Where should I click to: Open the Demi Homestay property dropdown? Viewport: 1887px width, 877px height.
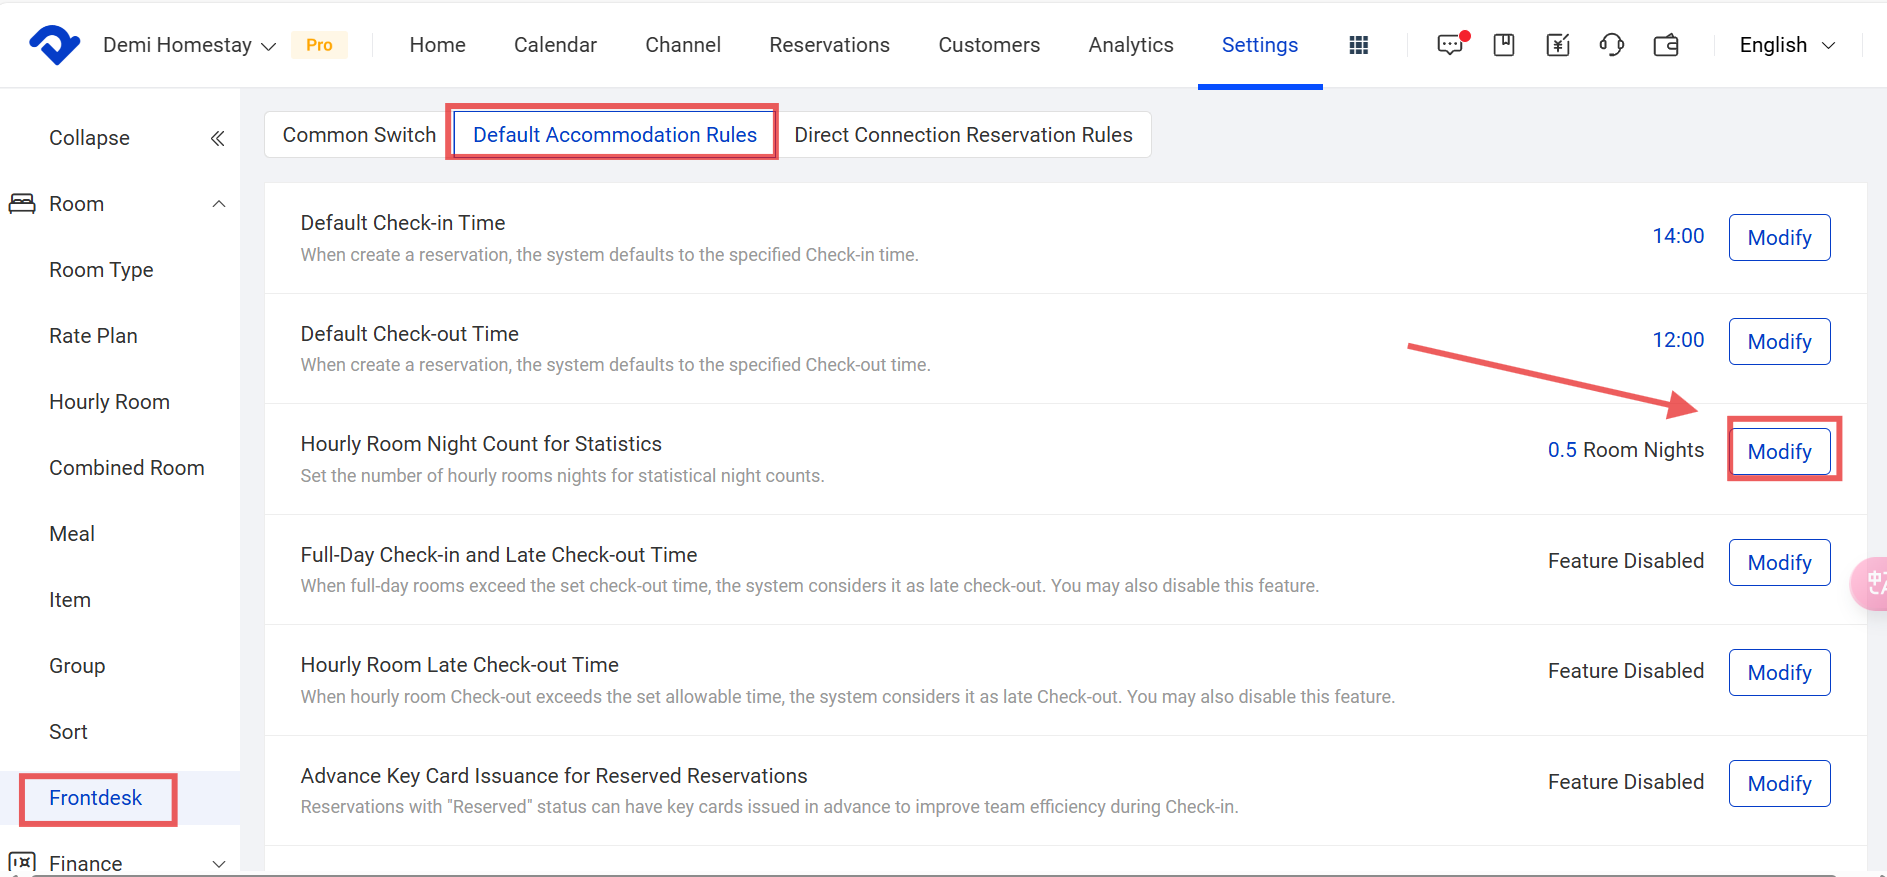coord(189,45)
